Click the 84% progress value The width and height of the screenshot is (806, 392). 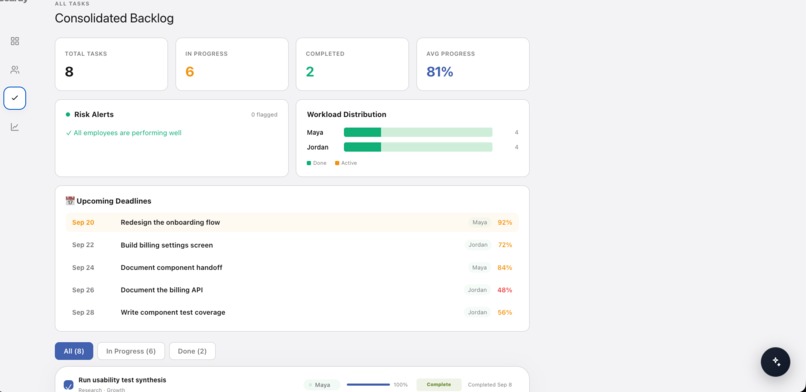tap(505, 268)
